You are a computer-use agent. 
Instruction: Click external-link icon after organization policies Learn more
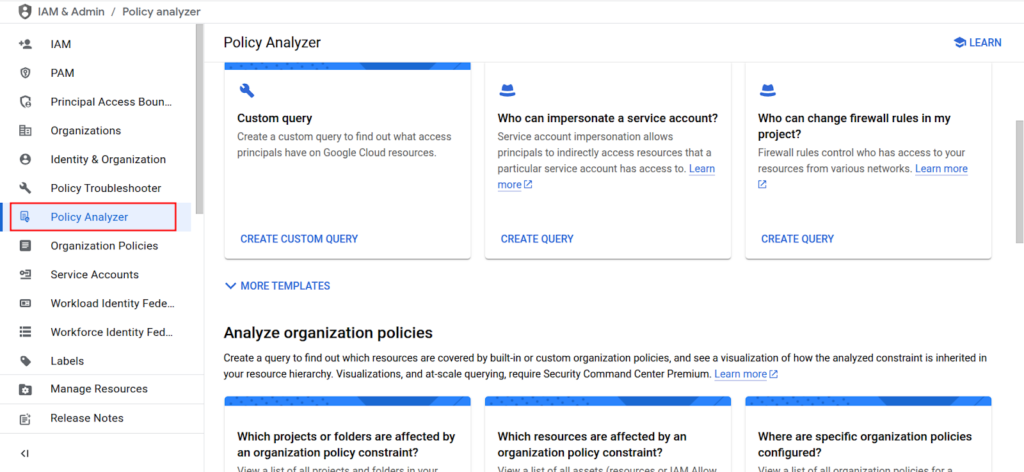[x=774, y=374]
